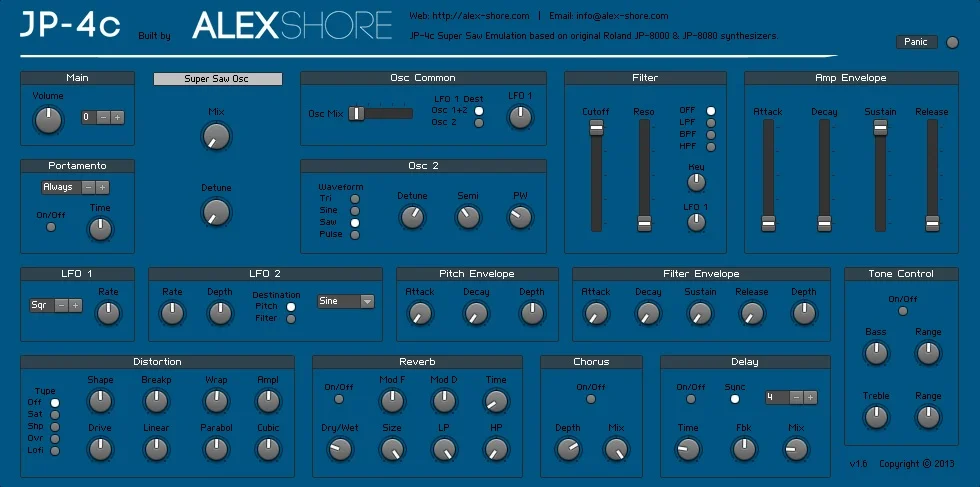Click the Filter LFO 1 knob
The height and width of the screenshot is (487, 980).
(x=696, y=222)
